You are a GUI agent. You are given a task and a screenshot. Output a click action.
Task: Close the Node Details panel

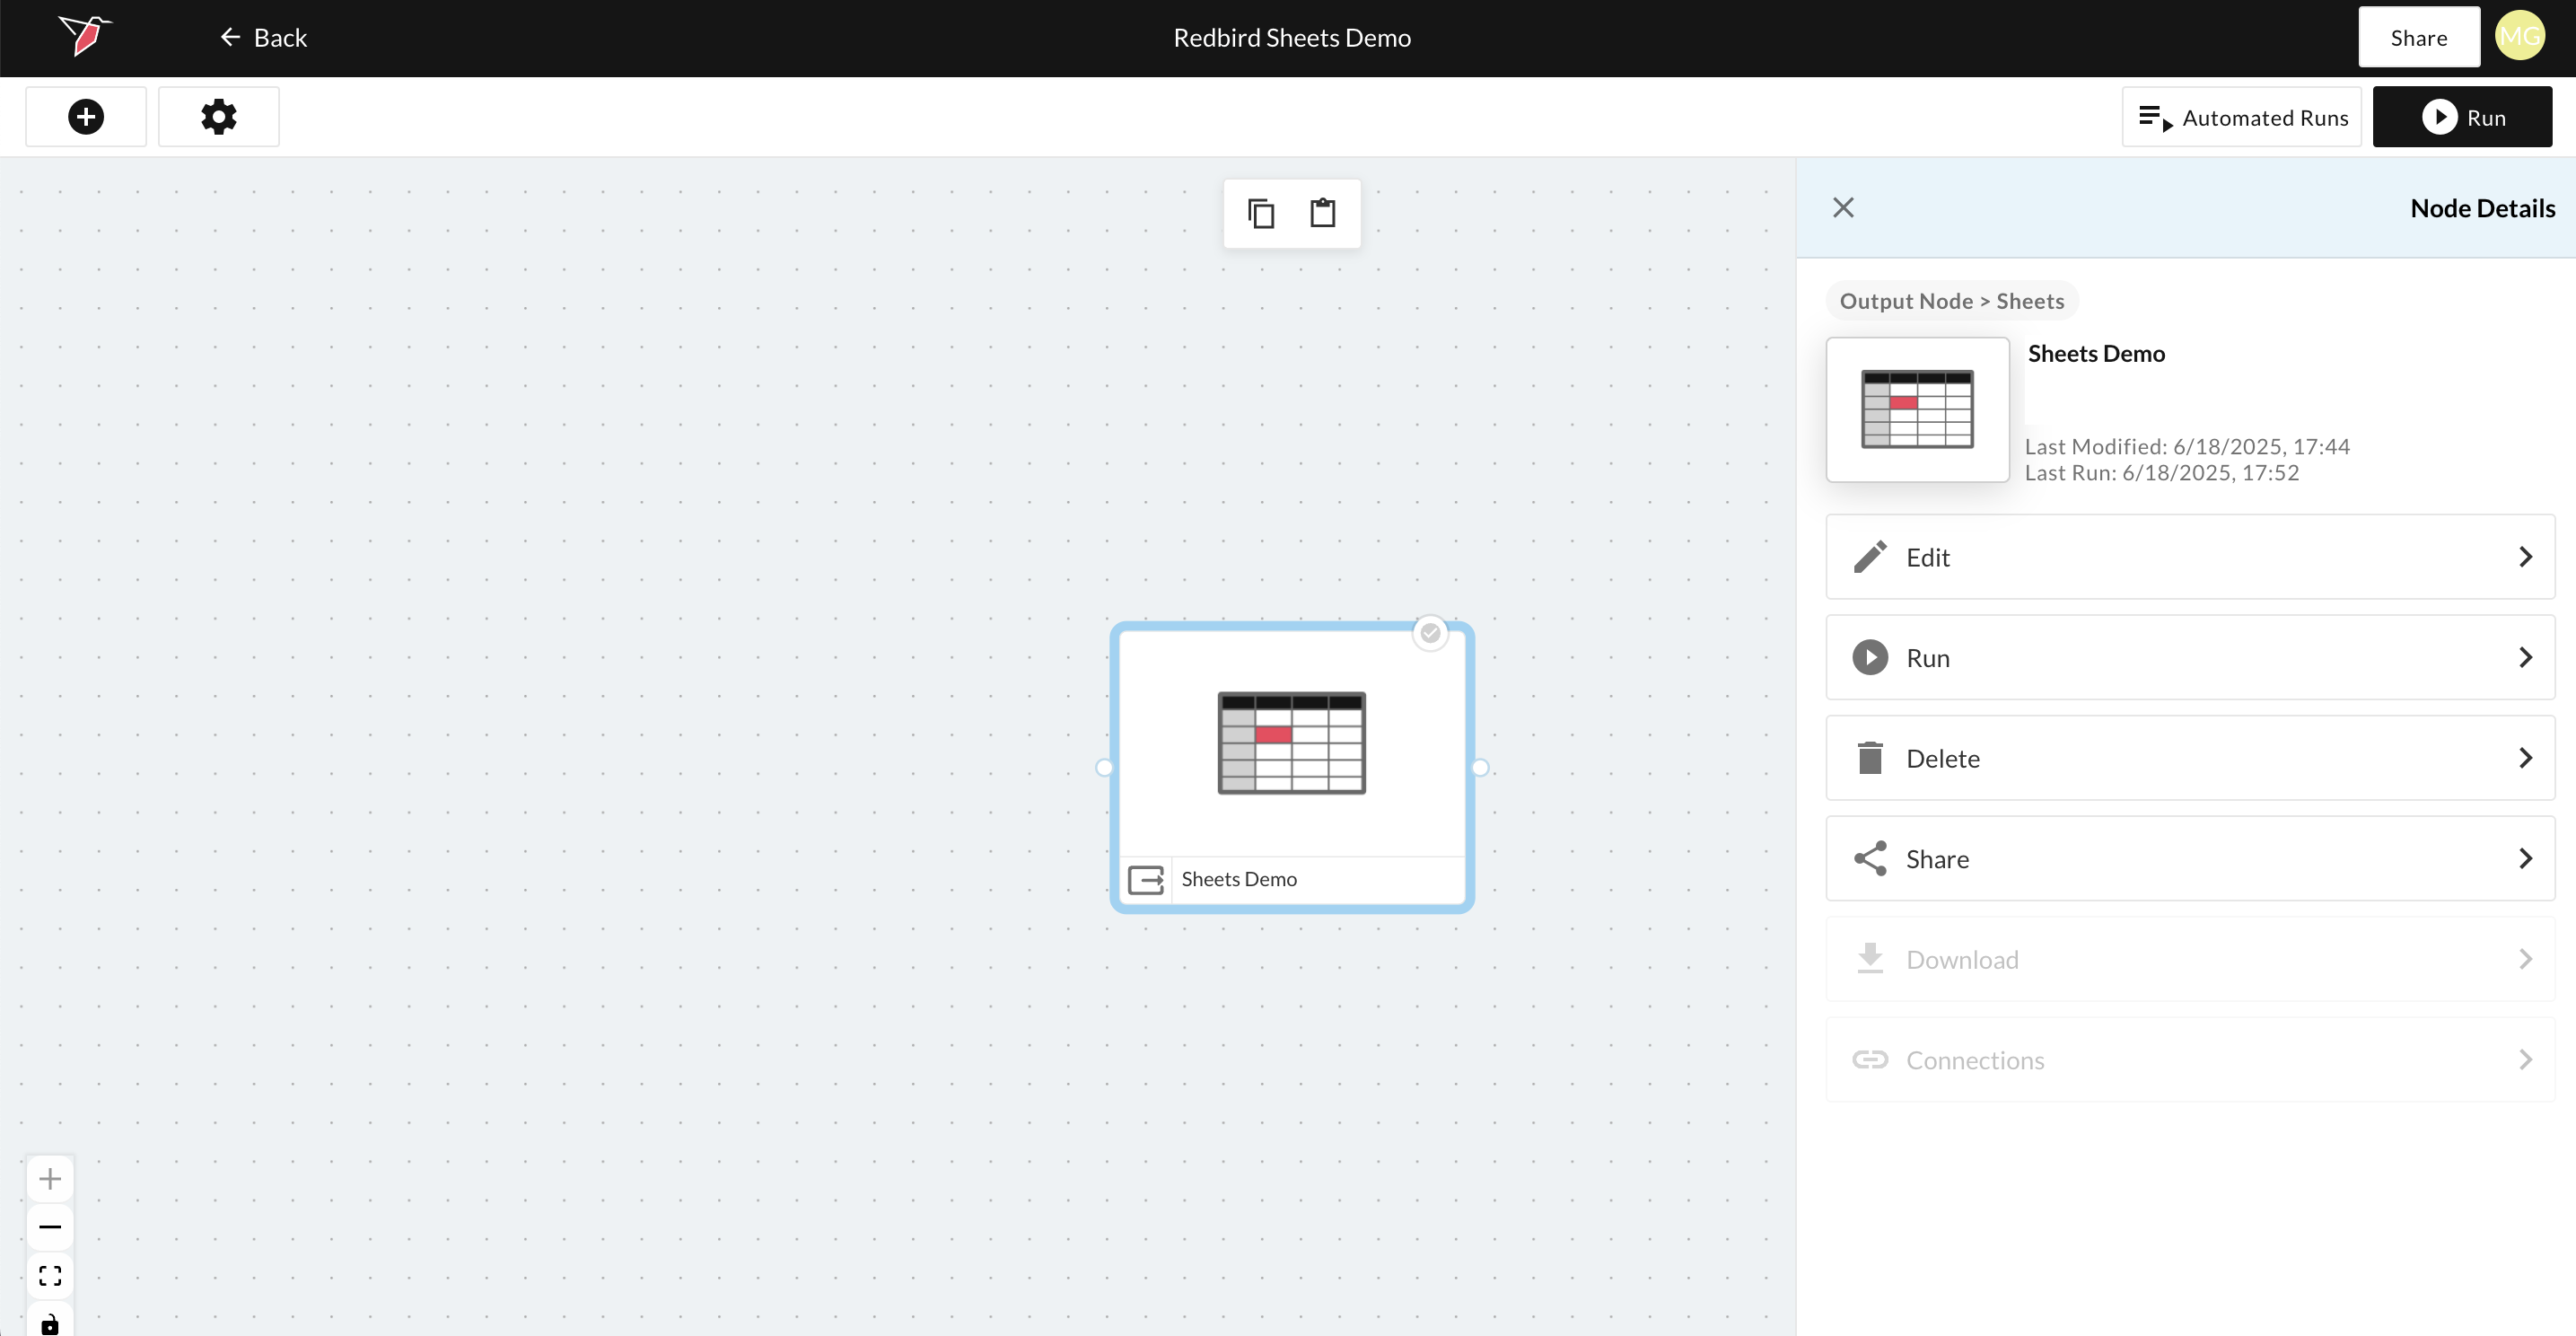[1843, 207]
